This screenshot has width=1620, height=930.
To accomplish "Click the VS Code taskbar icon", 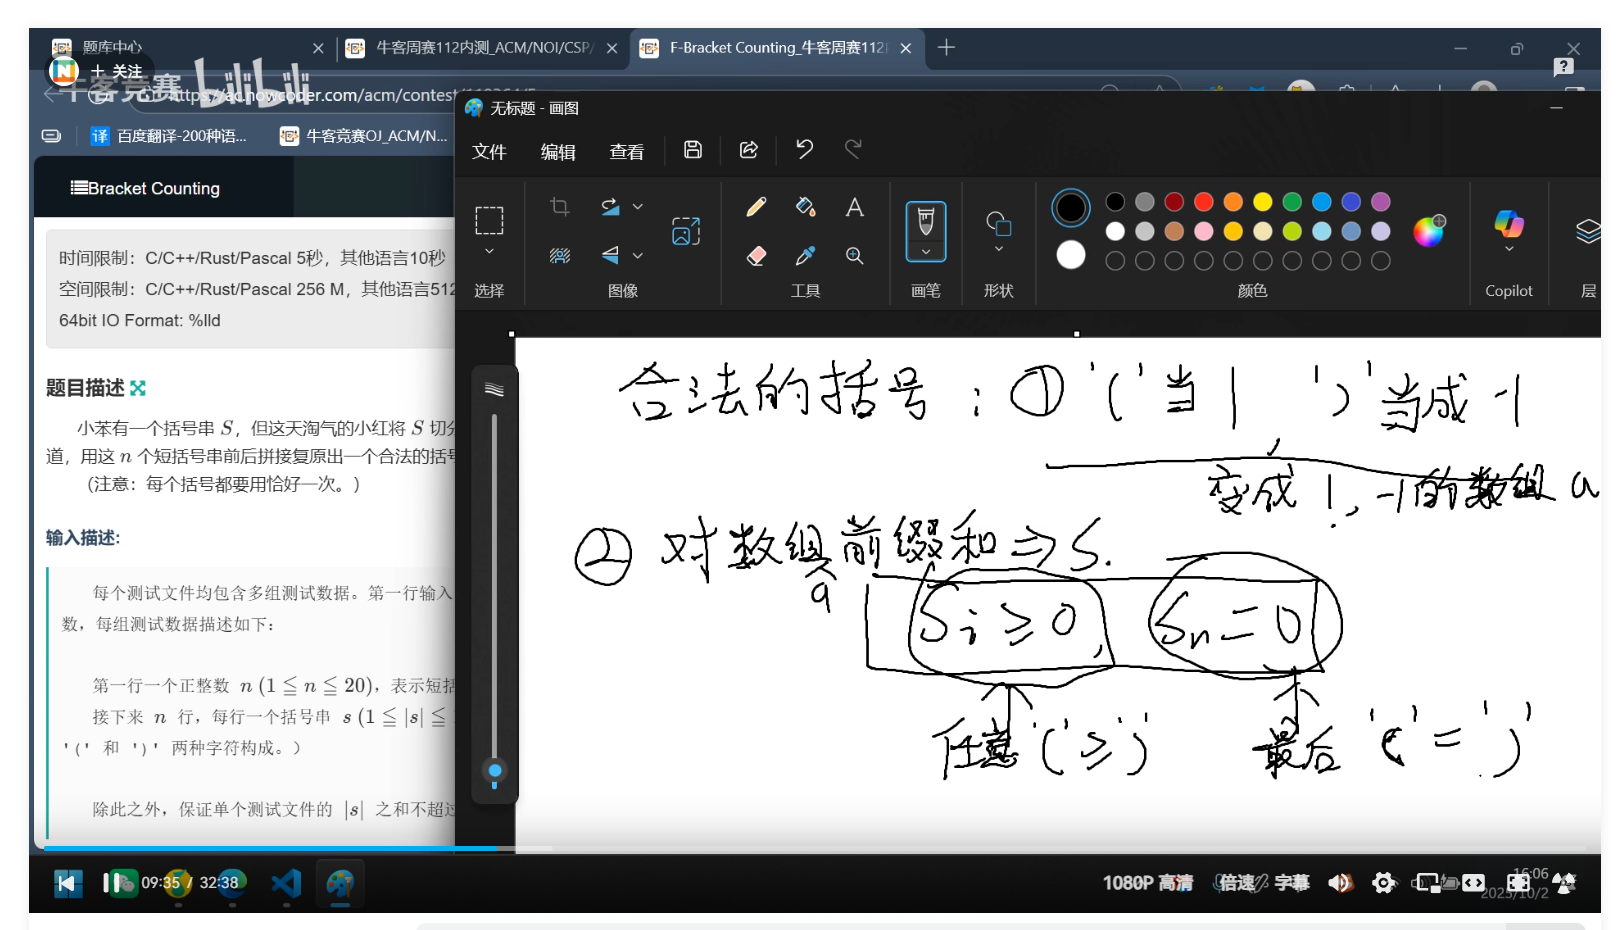I will pos(286,883).
